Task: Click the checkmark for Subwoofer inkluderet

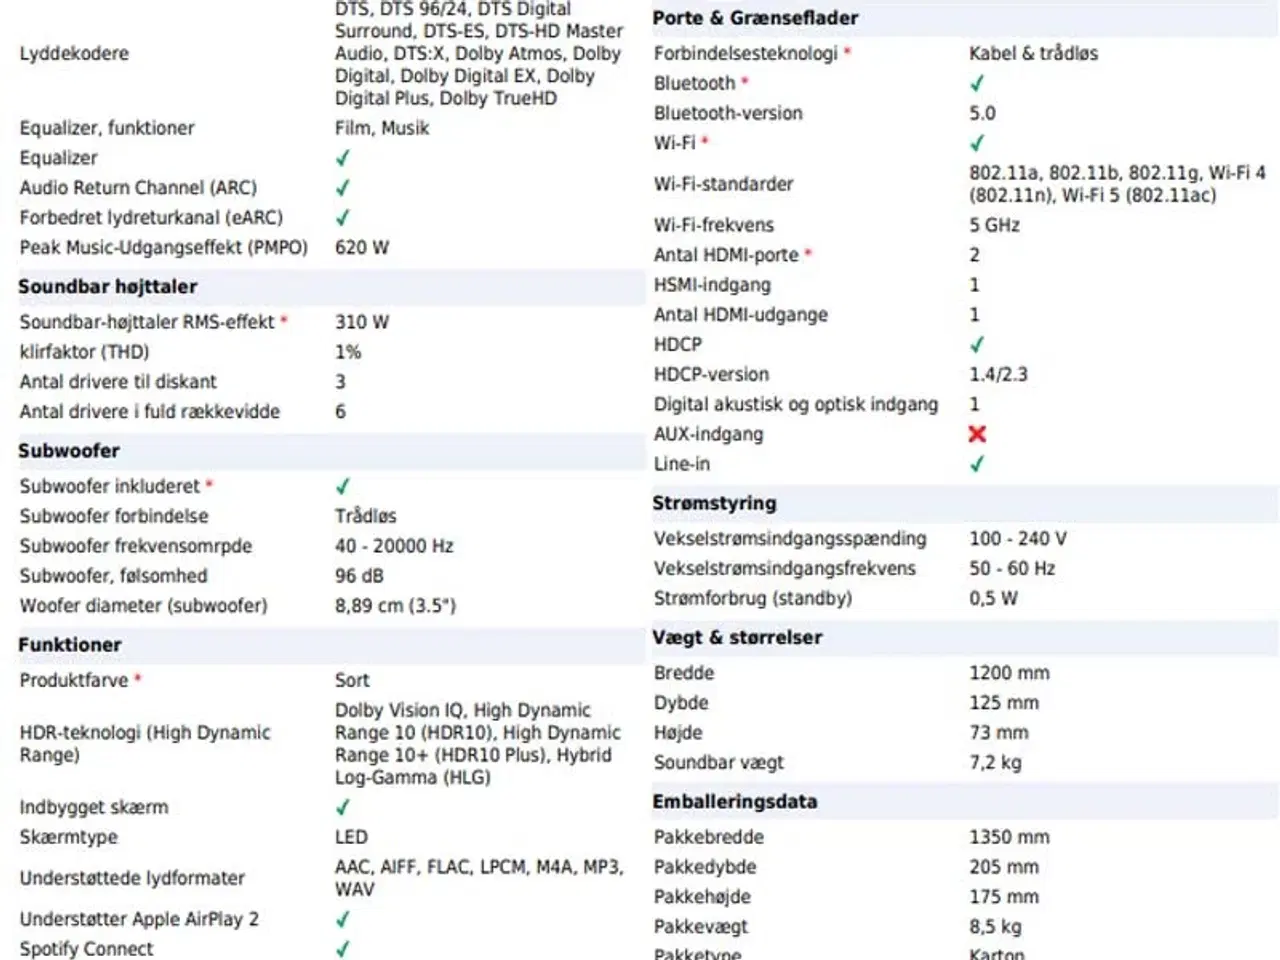Action: 343,486
